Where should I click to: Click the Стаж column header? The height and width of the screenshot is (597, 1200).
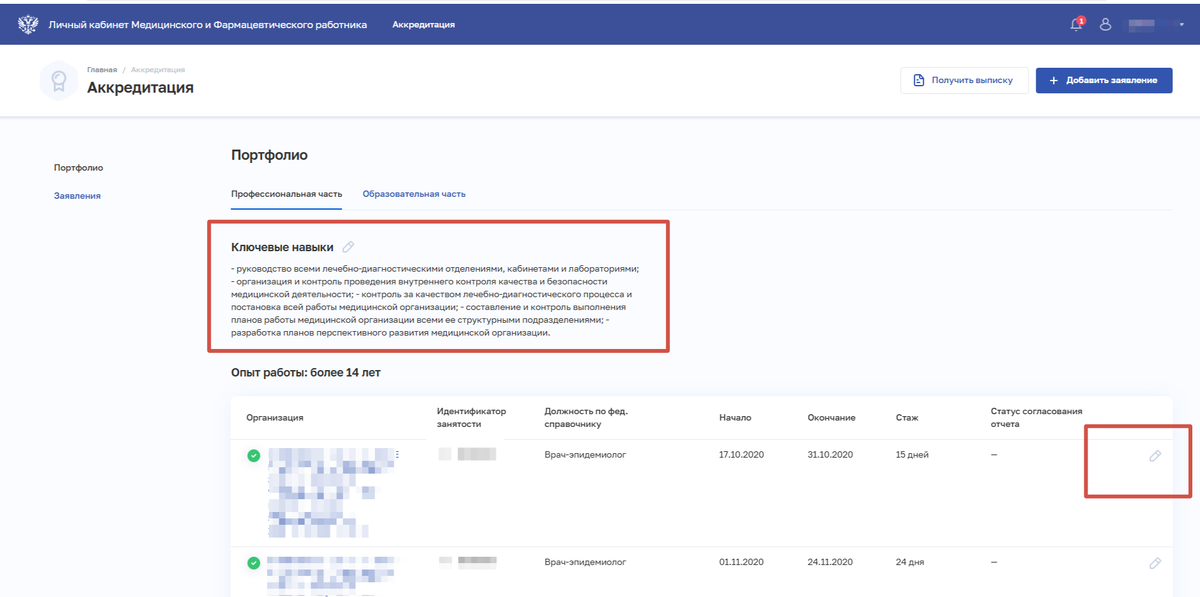pyautogui.click(x=907, y=417)
